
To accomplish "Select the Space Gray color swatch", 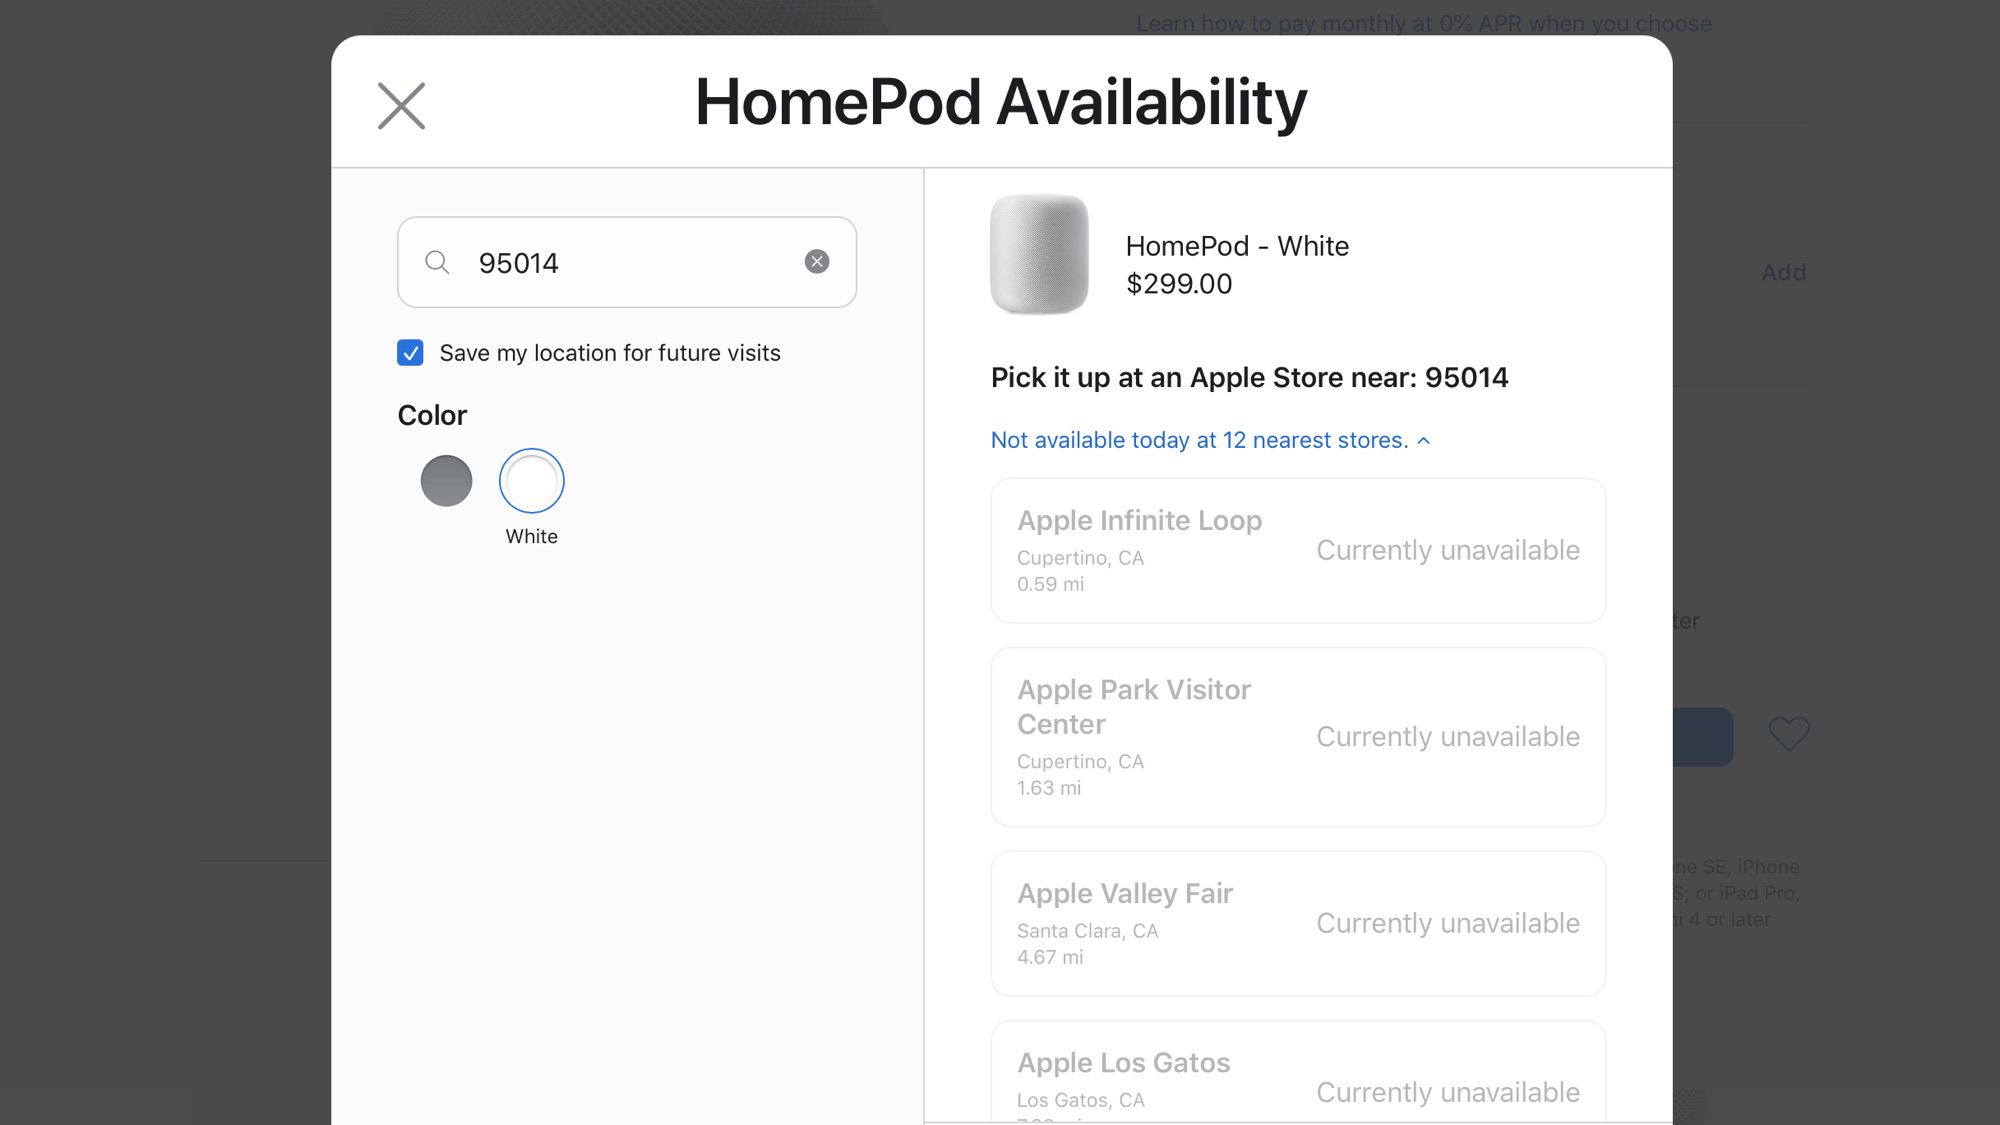I will pyautogui.click(x=446, y=481).
